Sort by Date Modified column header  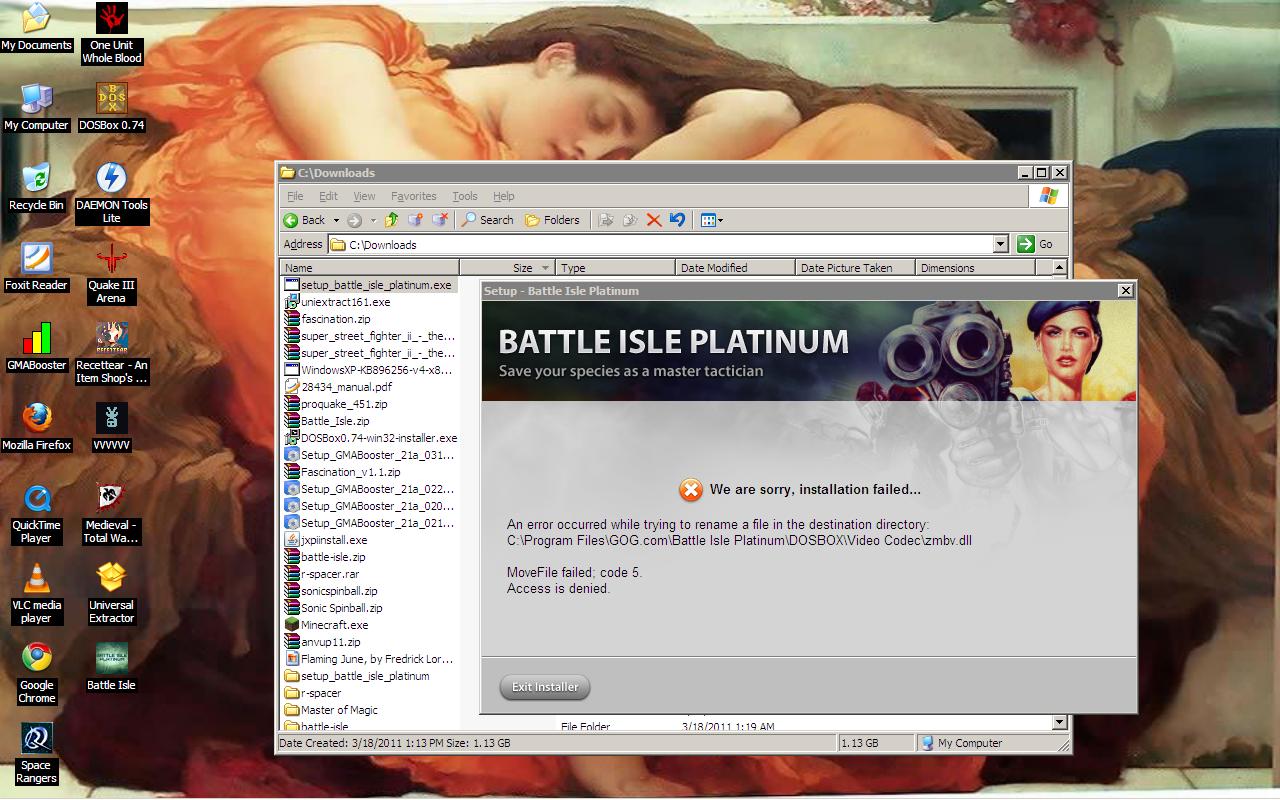(735, 268)
